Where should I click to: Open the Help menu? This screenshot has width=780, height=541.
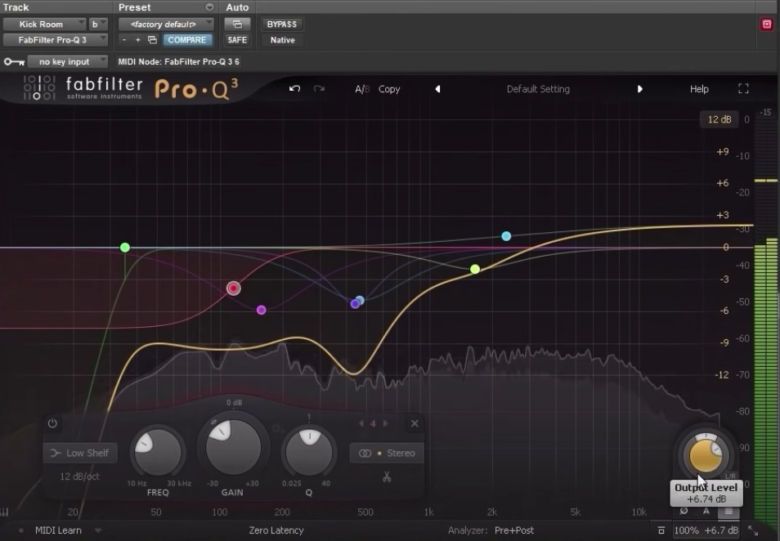[x=699, y=89]
